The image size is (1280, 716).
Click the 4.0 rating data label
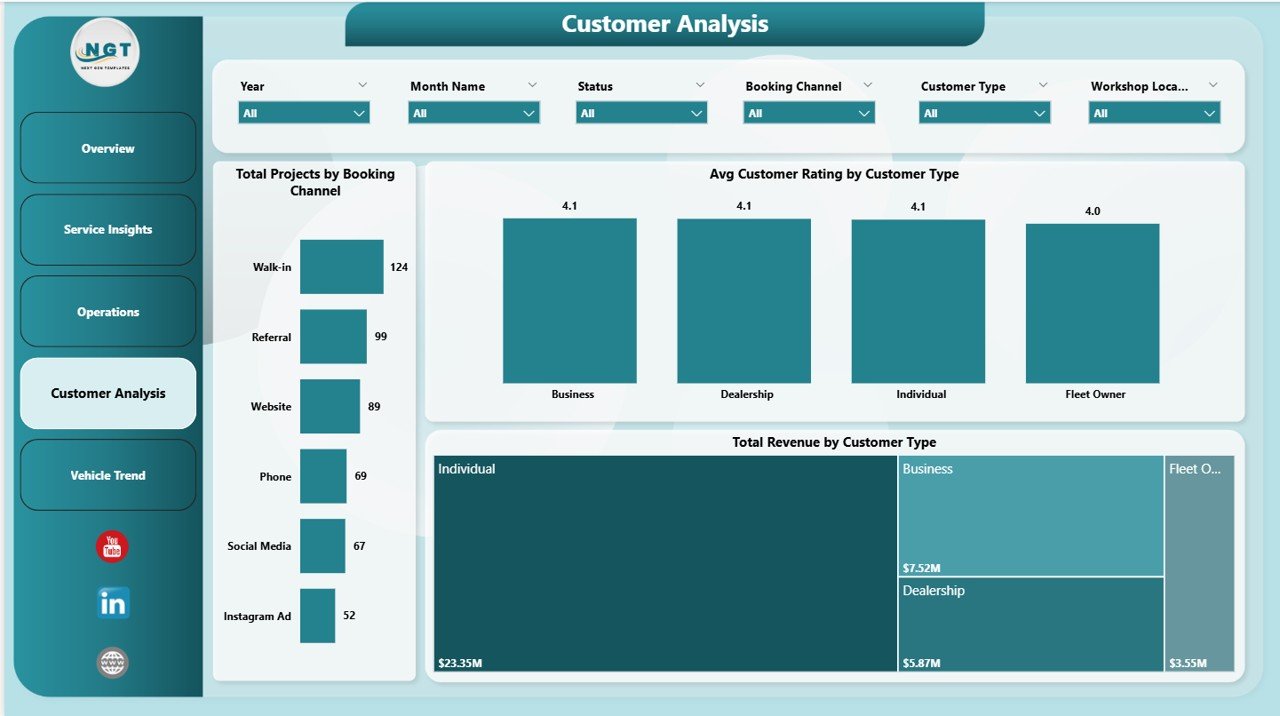(1092, 211)
